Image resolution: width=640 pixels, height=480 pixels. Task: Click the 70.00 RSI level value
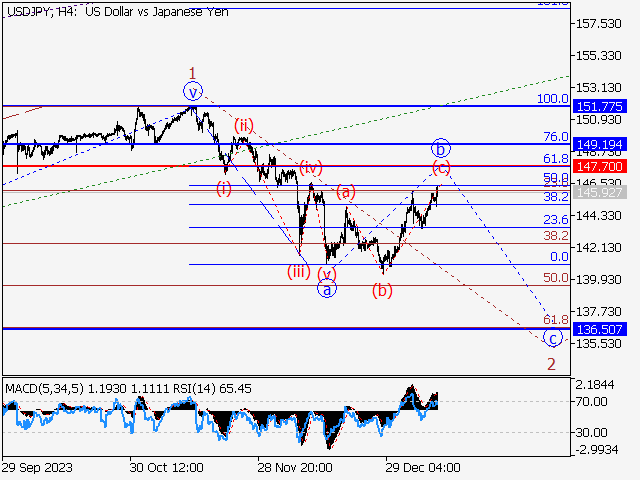tap(591, 402)
